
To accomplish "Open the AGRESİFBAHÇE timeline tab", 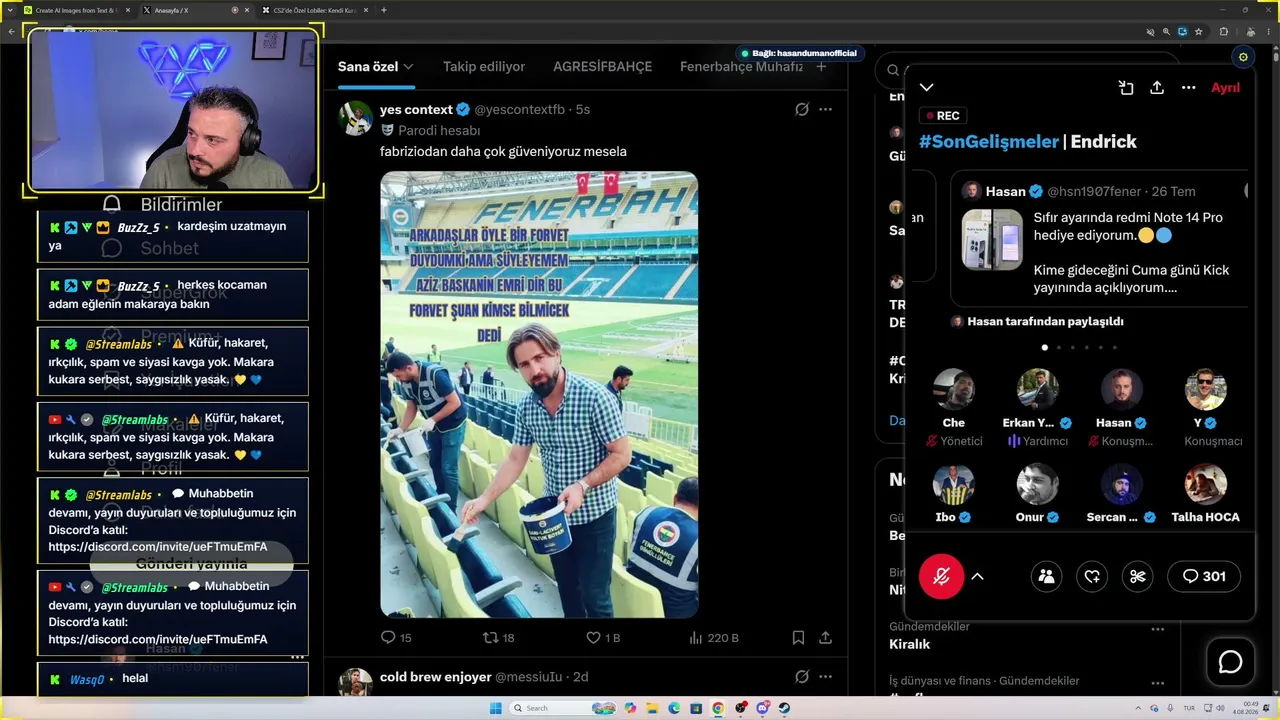I will pos(602,67).
